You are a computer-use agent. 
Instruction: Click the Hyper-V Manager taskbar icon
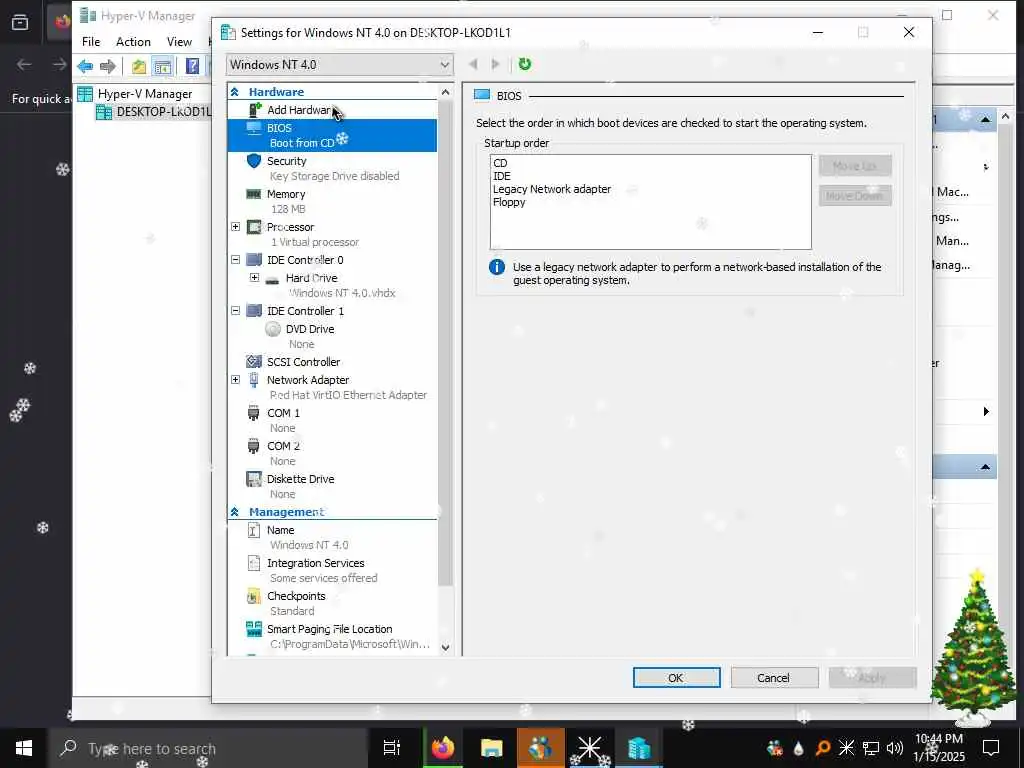tap(638, 748)
